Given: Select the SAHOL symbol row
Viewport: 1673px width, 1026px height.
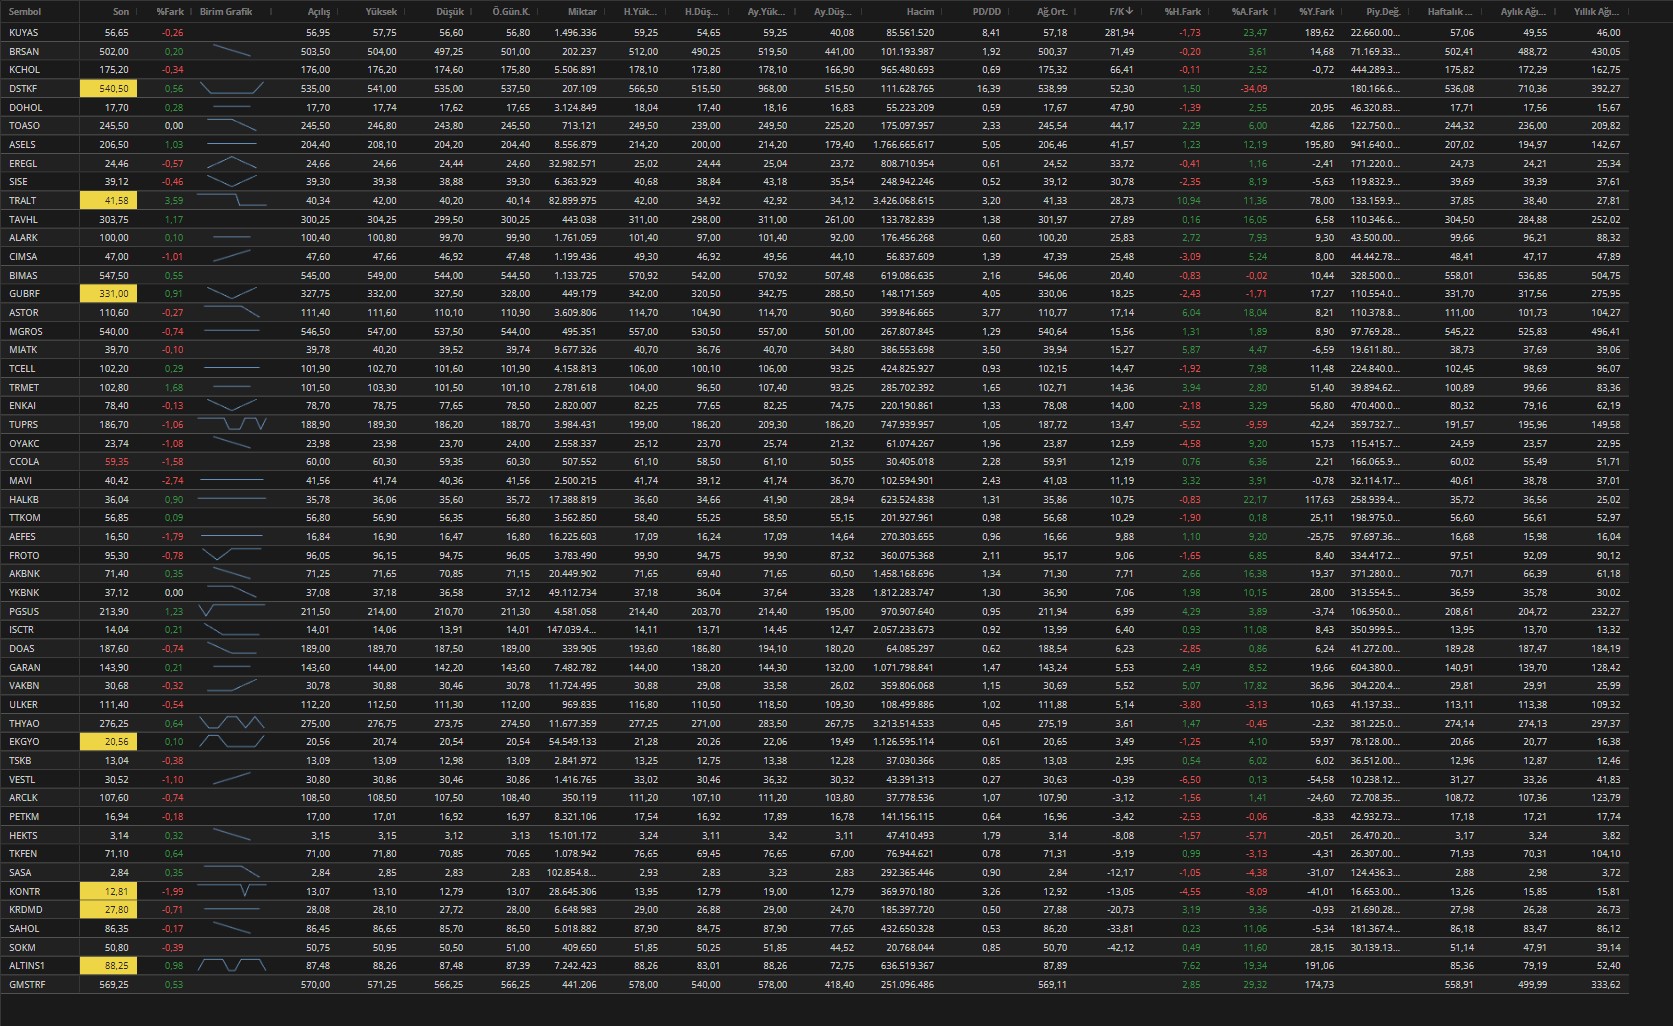Looking at the screenshot, I should [814, 928].
